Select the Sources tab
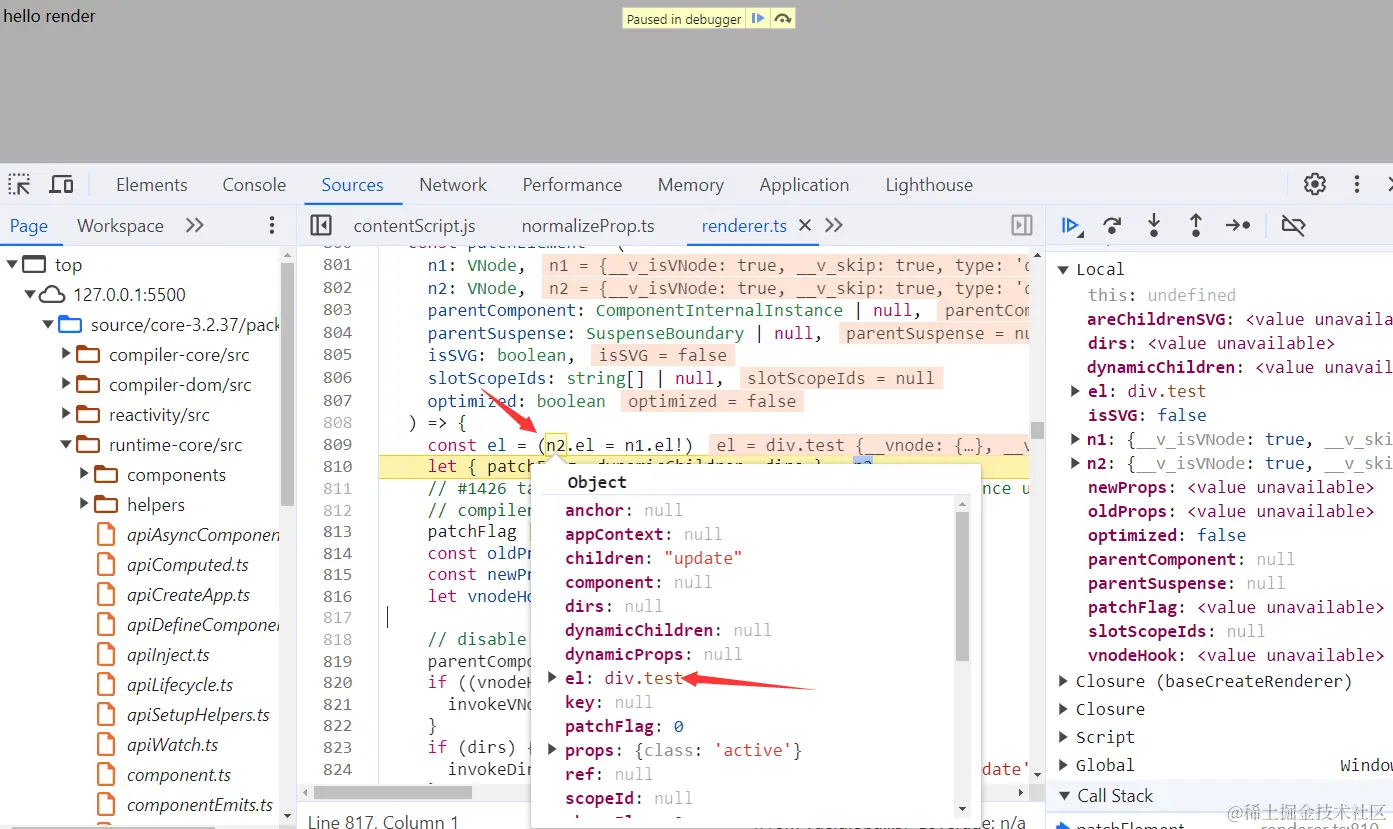 tap(352, 184)
